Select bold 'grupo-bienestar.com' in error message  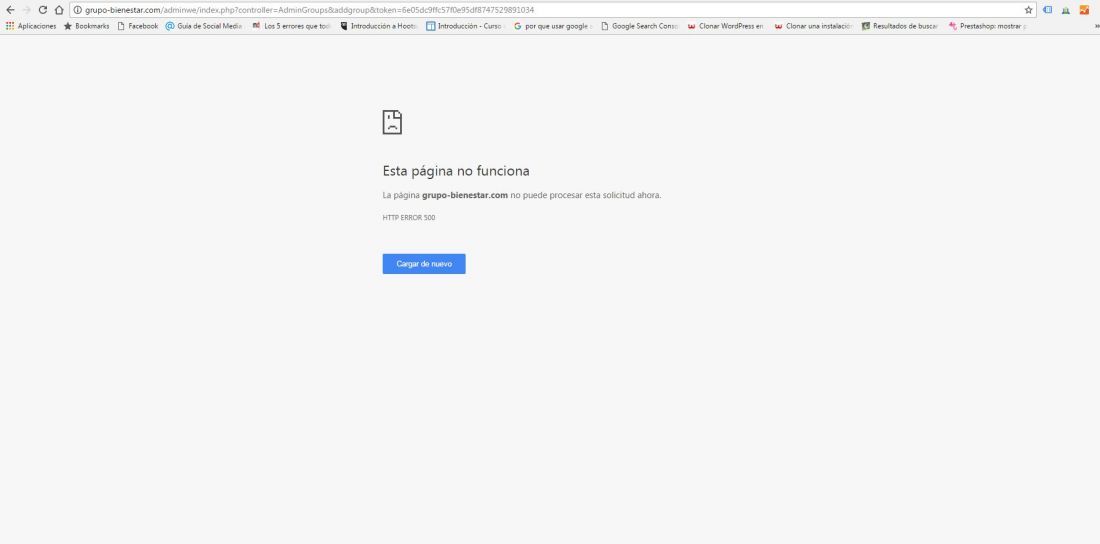click(465, 195)
